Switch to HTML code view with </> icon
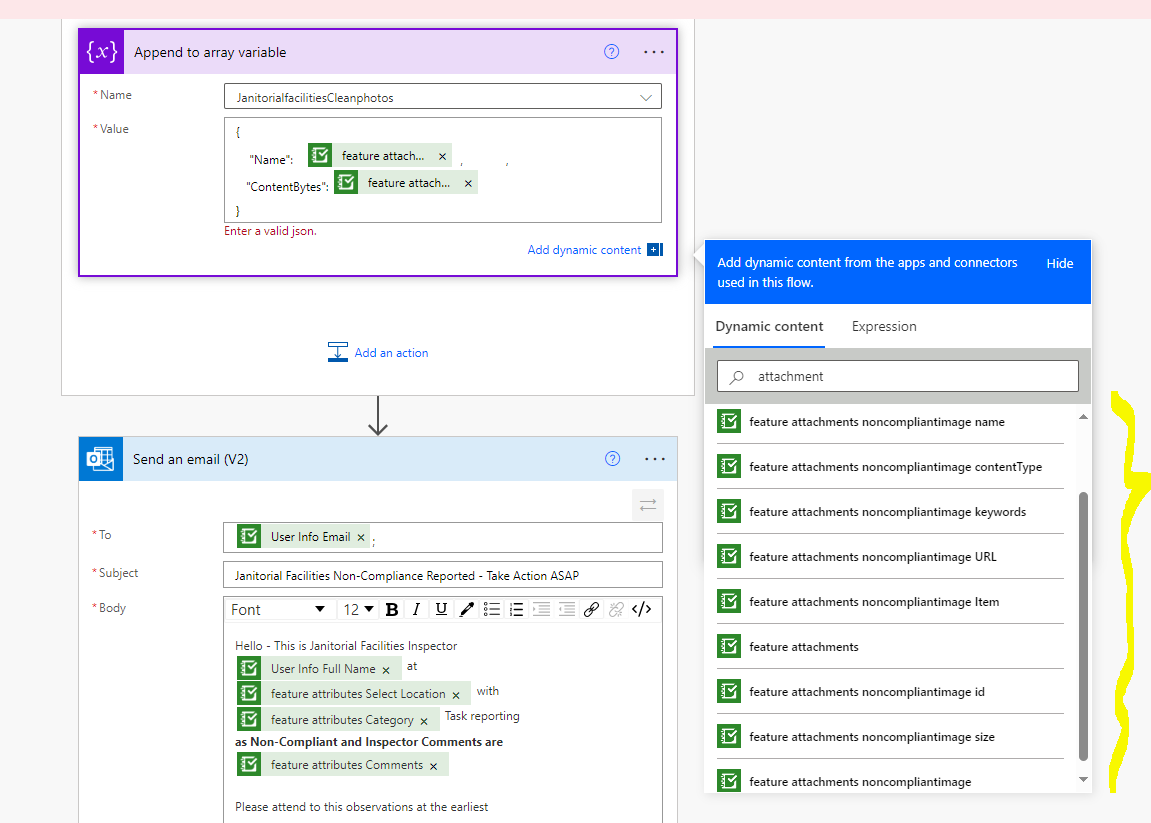The height and width of the screenshot is (823, 1151). click(642, 609)
